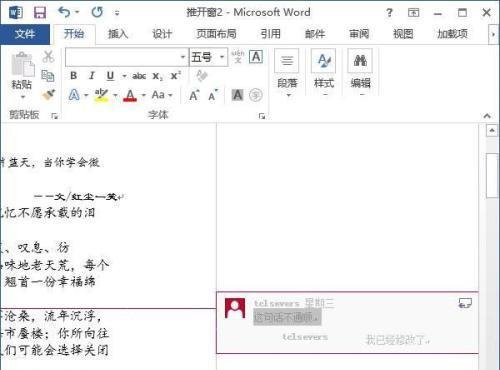The image size is (500, 370).
Task: Activate the Format Painter brush
Action: 49,95
